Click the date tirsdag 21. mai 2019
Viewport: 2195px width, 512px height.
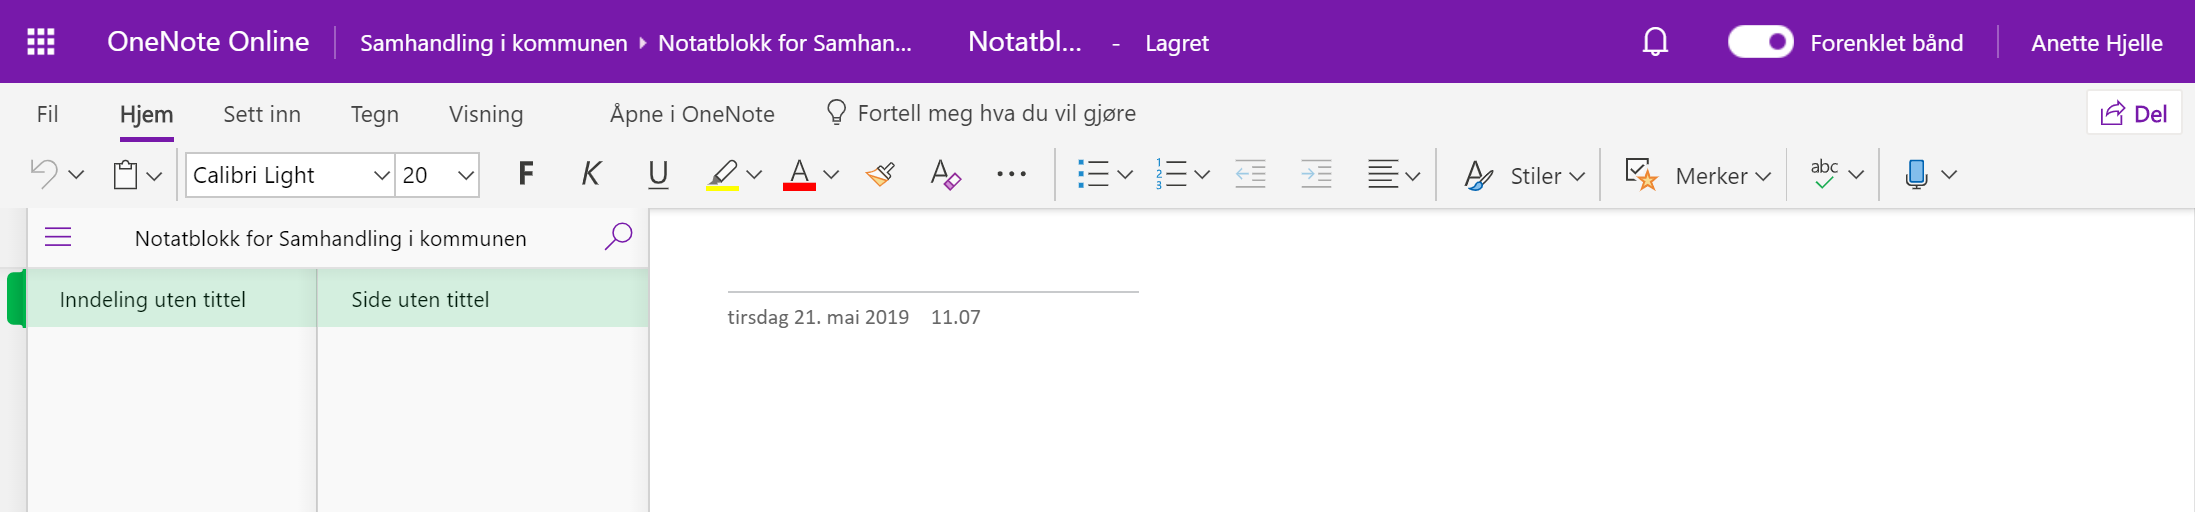pyautogui.click(x=818, y=317)
